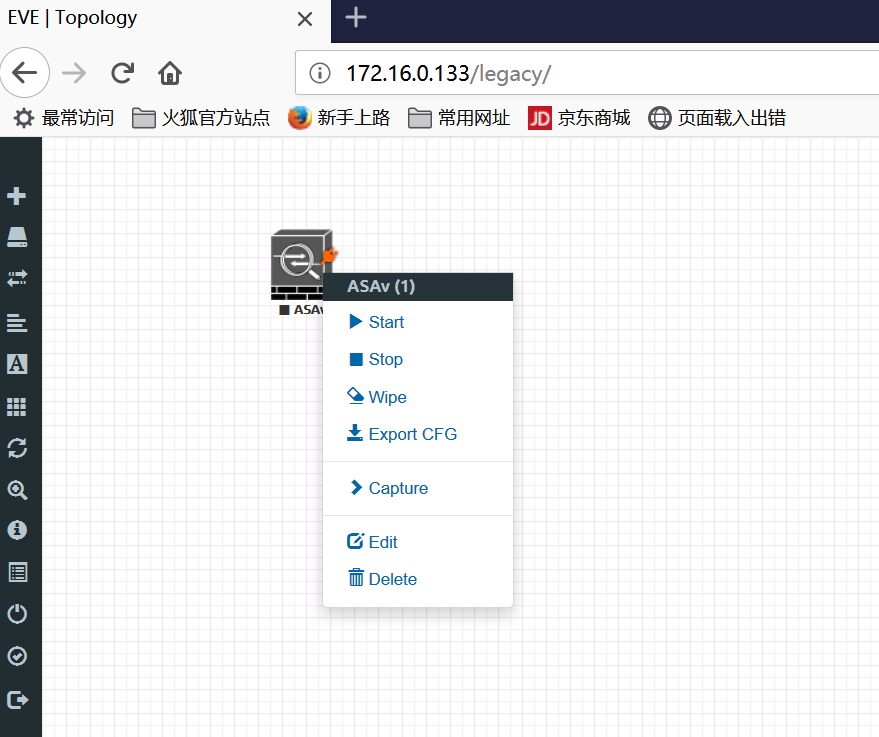
Task: Click the plus Add object sidebar icon
Action: pyautogui.click(x=16, y=196)
